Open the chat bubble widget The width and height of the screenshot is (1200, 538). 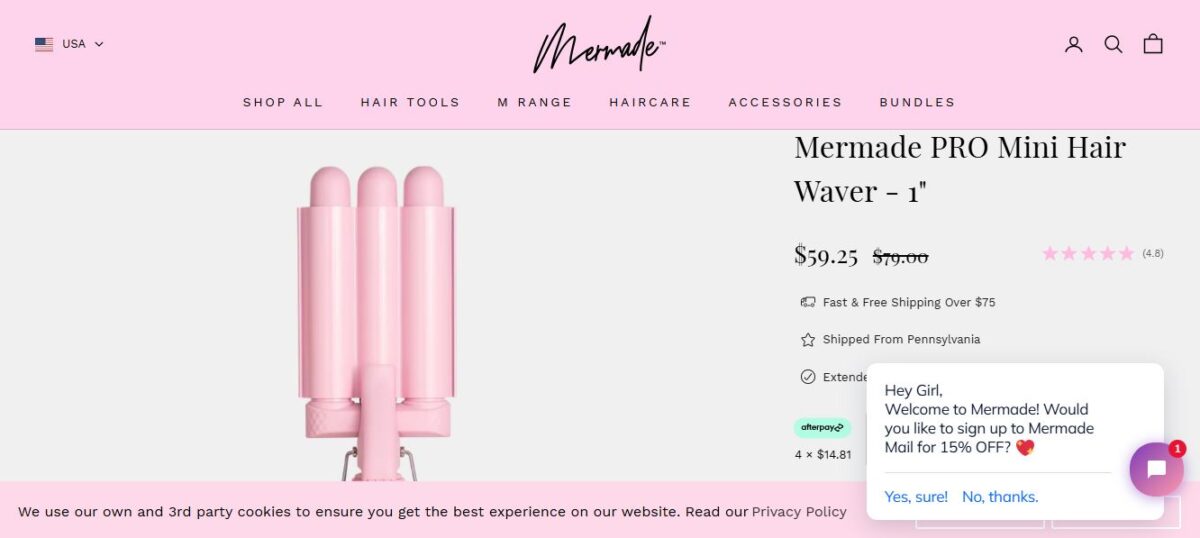[x=1157, y=470]
